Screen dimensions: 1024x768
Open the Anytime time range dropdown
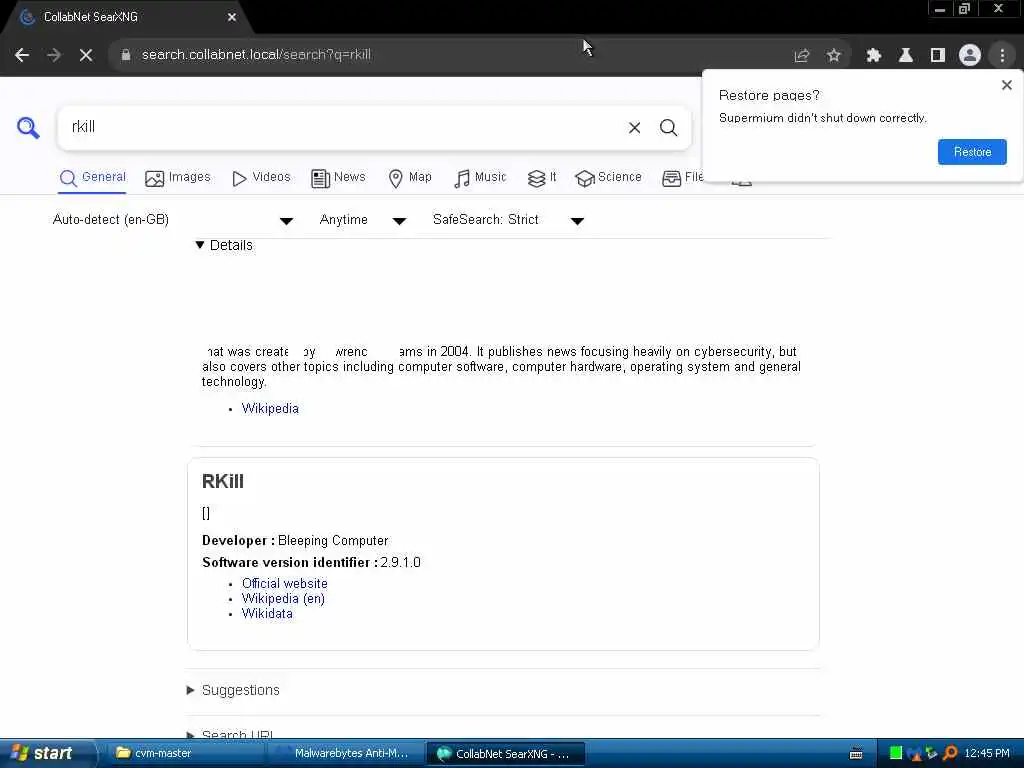coord(363,220)
